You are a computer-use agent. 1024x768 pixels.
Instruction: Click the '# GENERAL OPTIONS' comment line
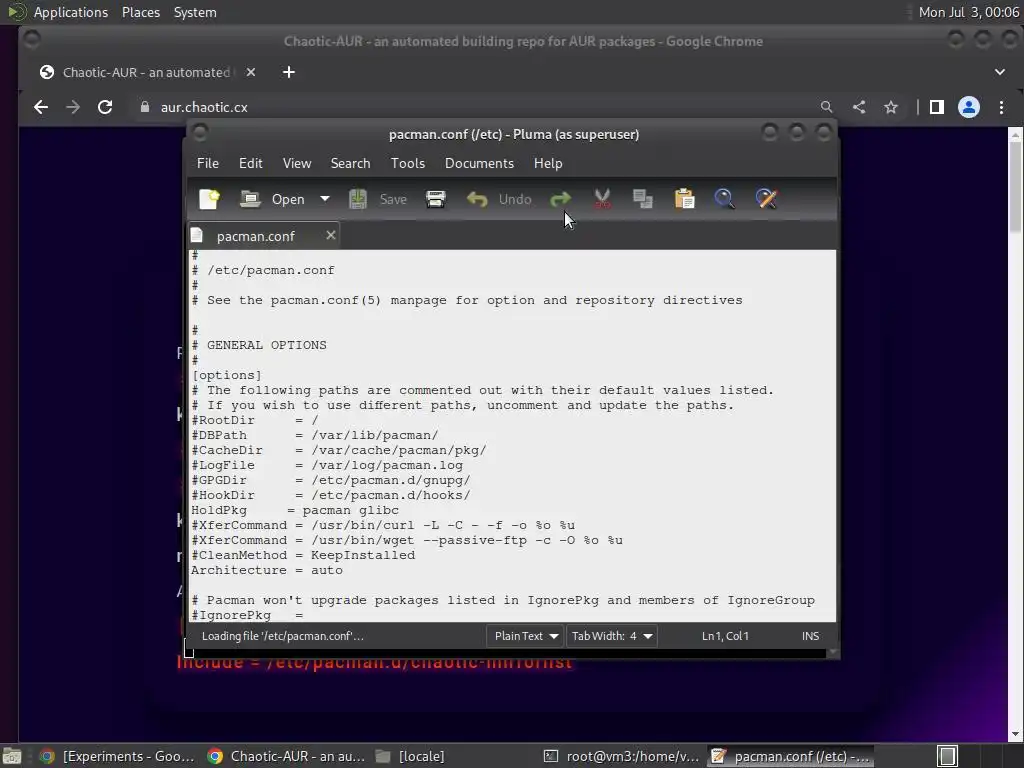[259, 345]
